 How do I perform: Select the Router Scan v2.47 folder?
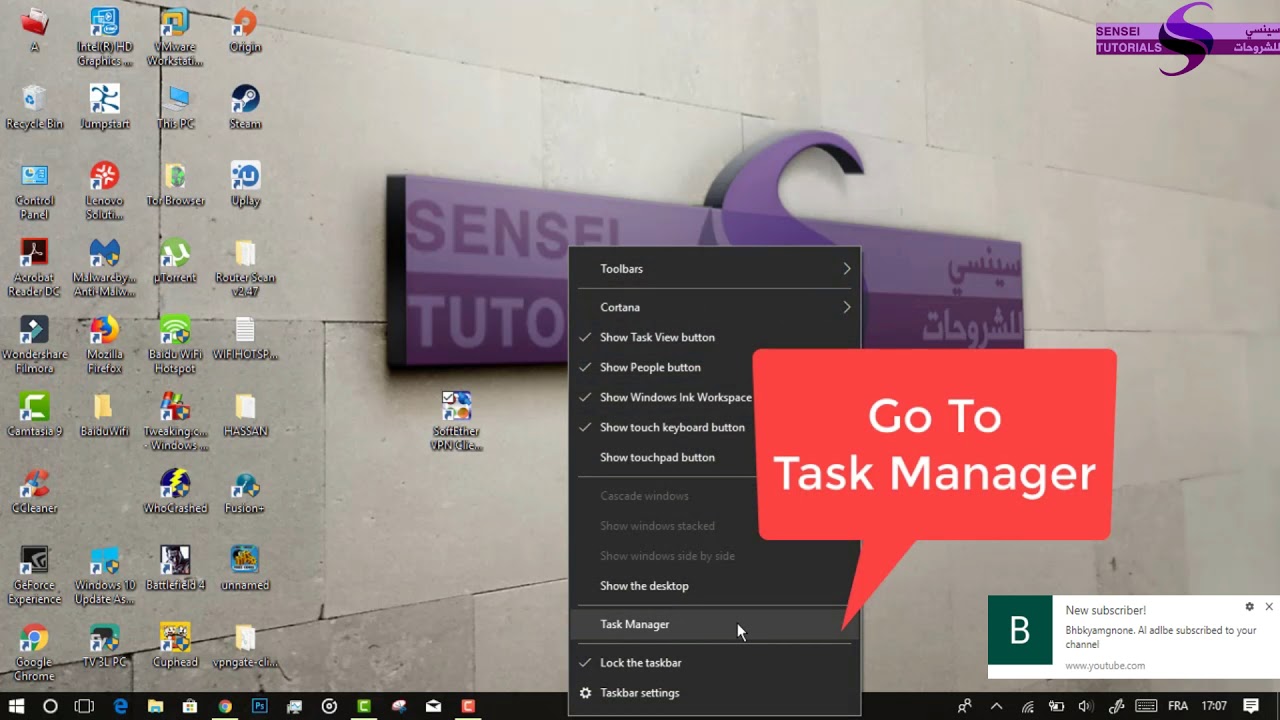pyautogui.click(x=245, y=268)
